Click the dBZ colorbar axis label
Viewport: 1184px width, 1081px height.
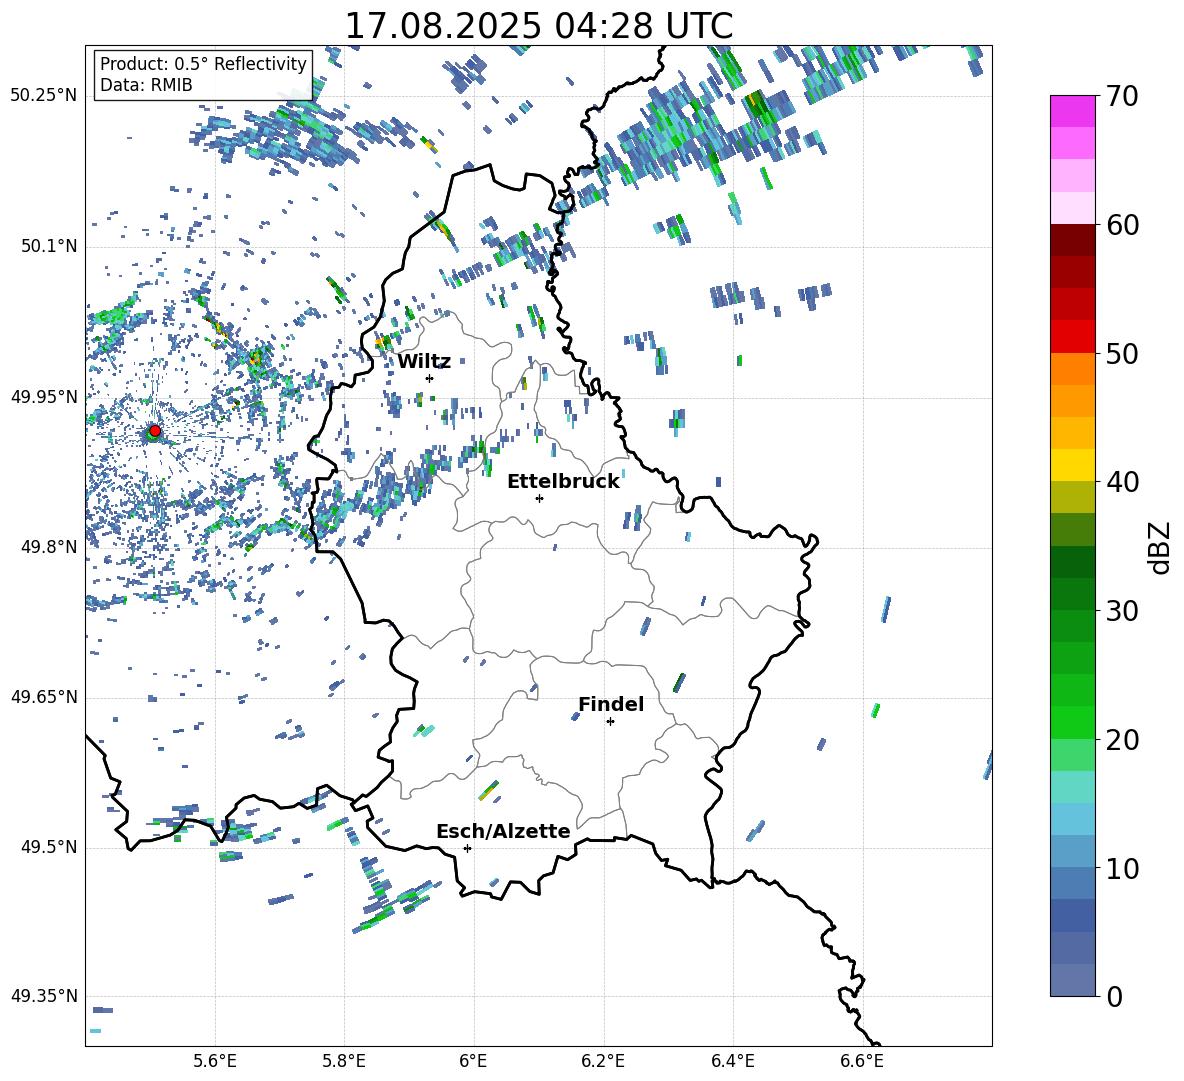pos(1161,547)
